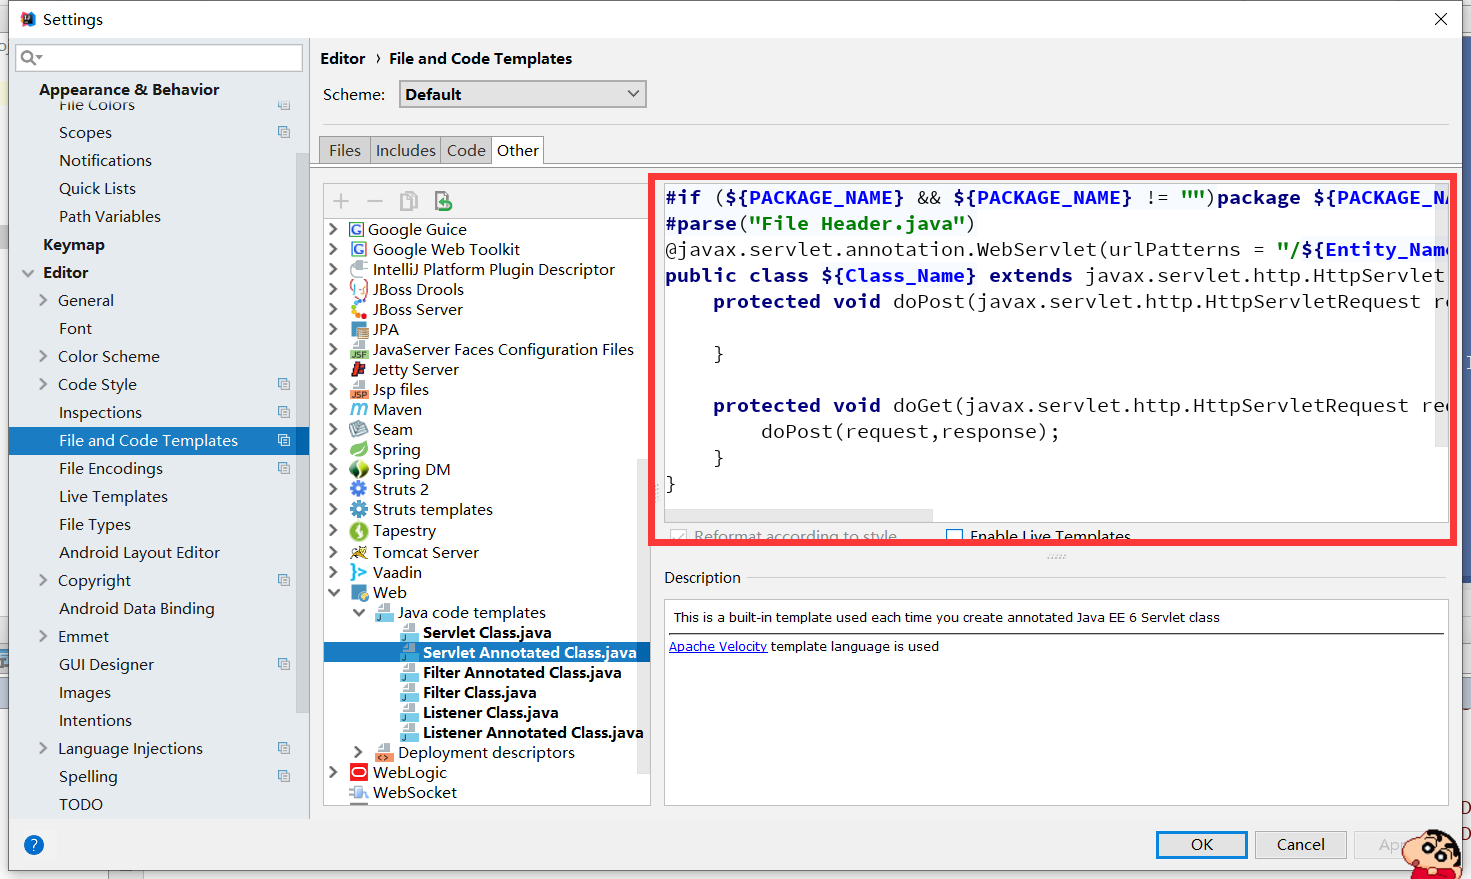The width and height of the screenshot is (1471, 879).
Task: Click the template tree vertical scrollbar
Action: [643, 615]
